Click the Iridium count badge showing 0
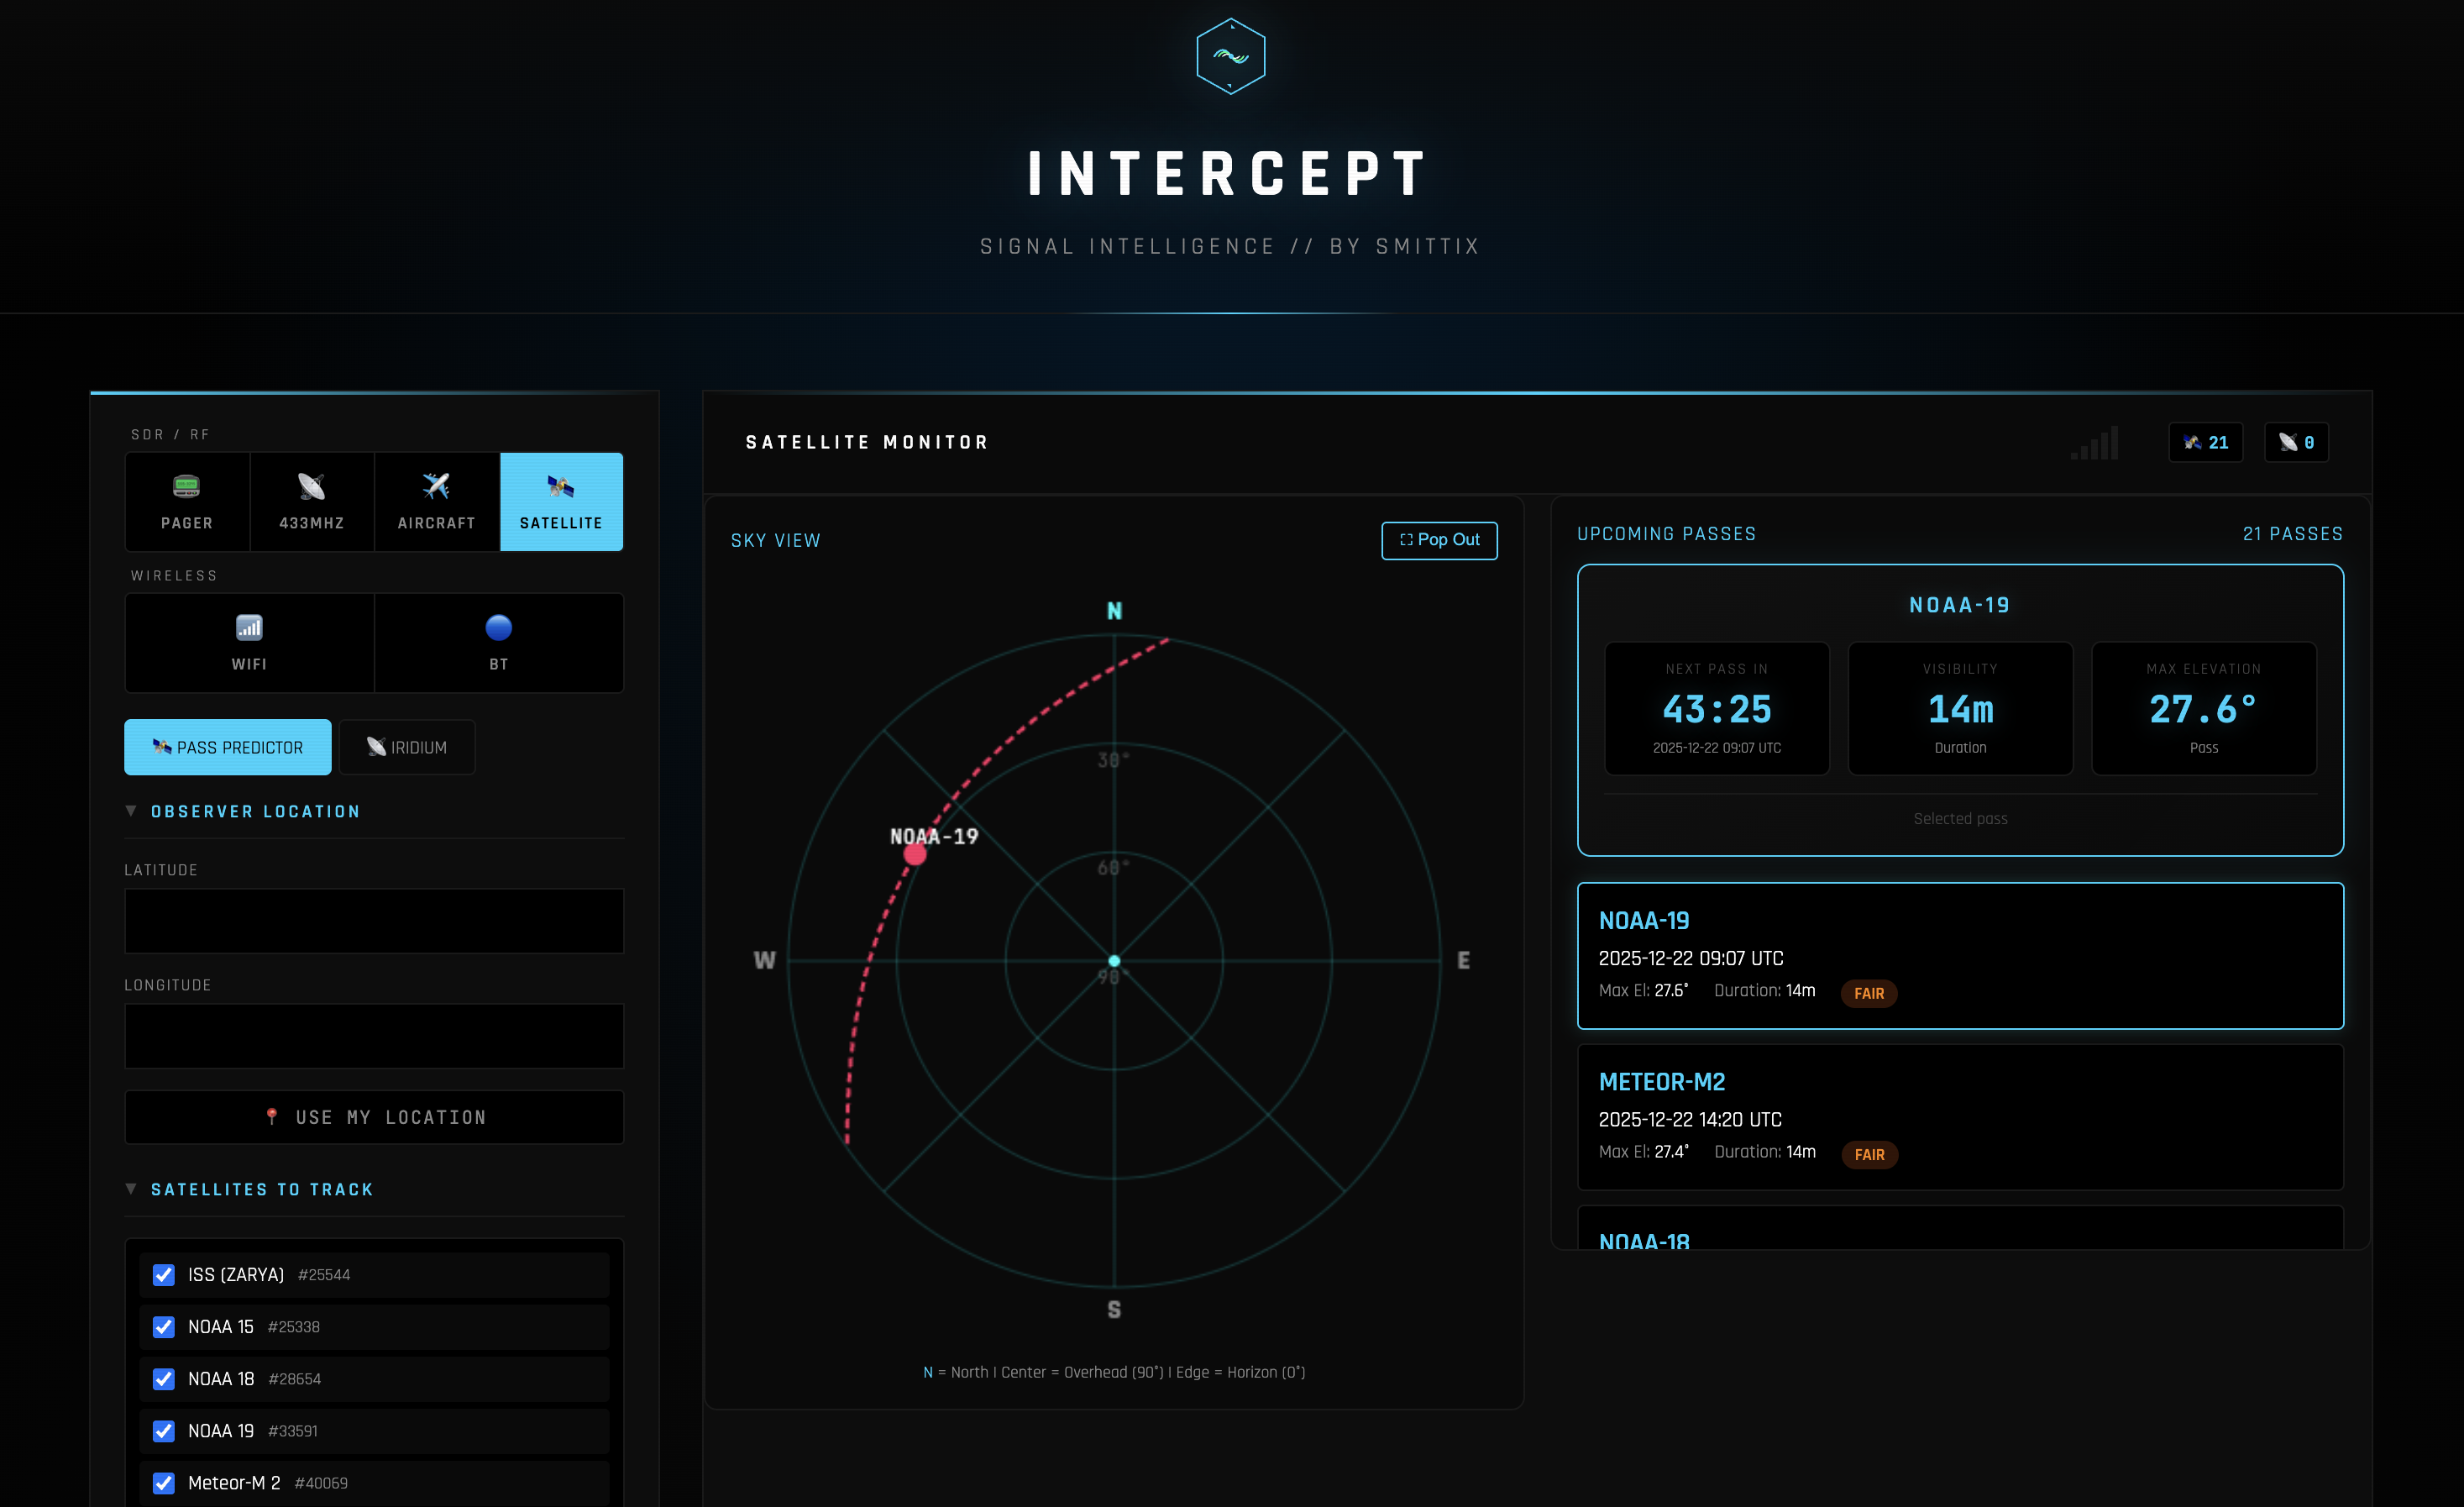The image size is (2464, 1507). pyautogui.click(x=2295, y=442)
